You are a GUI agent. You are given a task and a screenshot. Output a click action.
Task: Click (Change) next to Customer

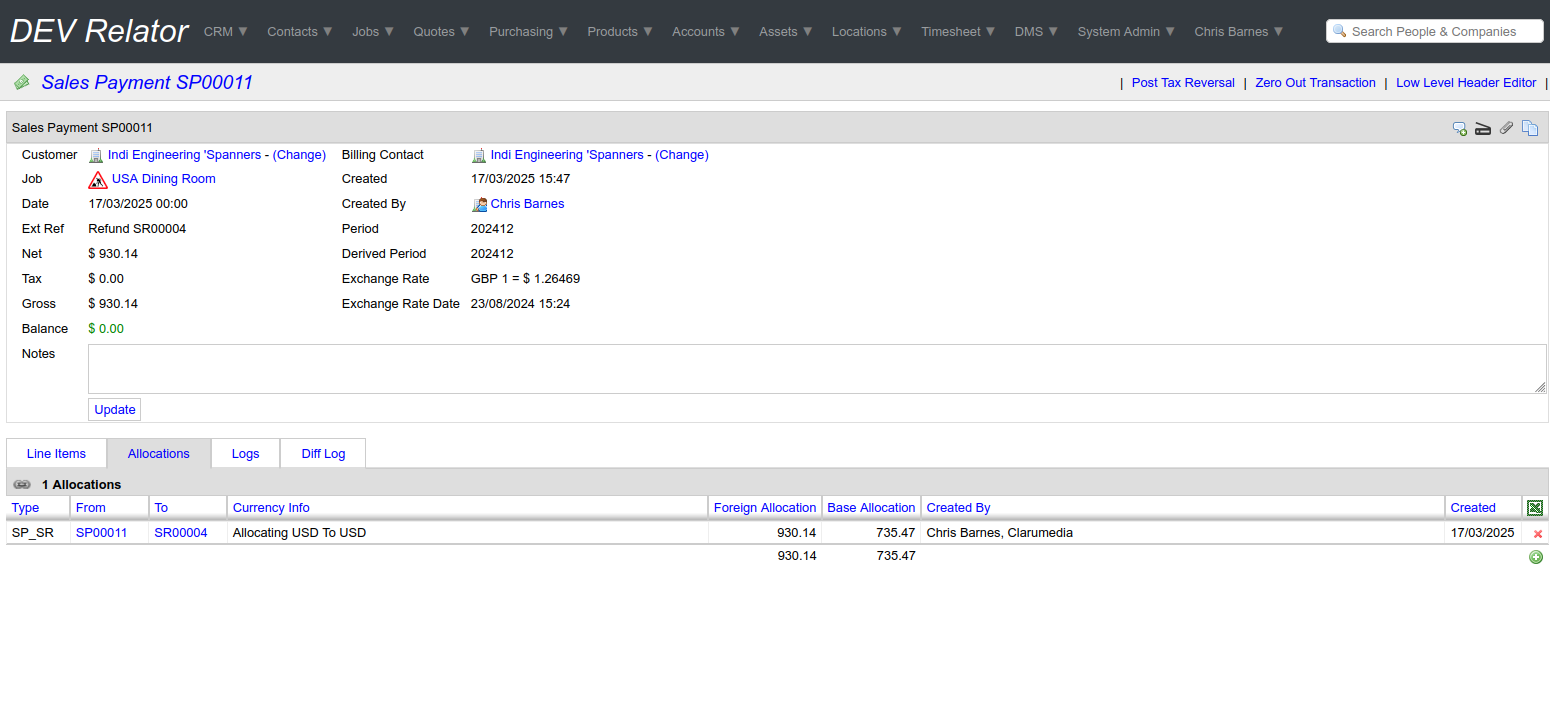click(x=299, y=155)
